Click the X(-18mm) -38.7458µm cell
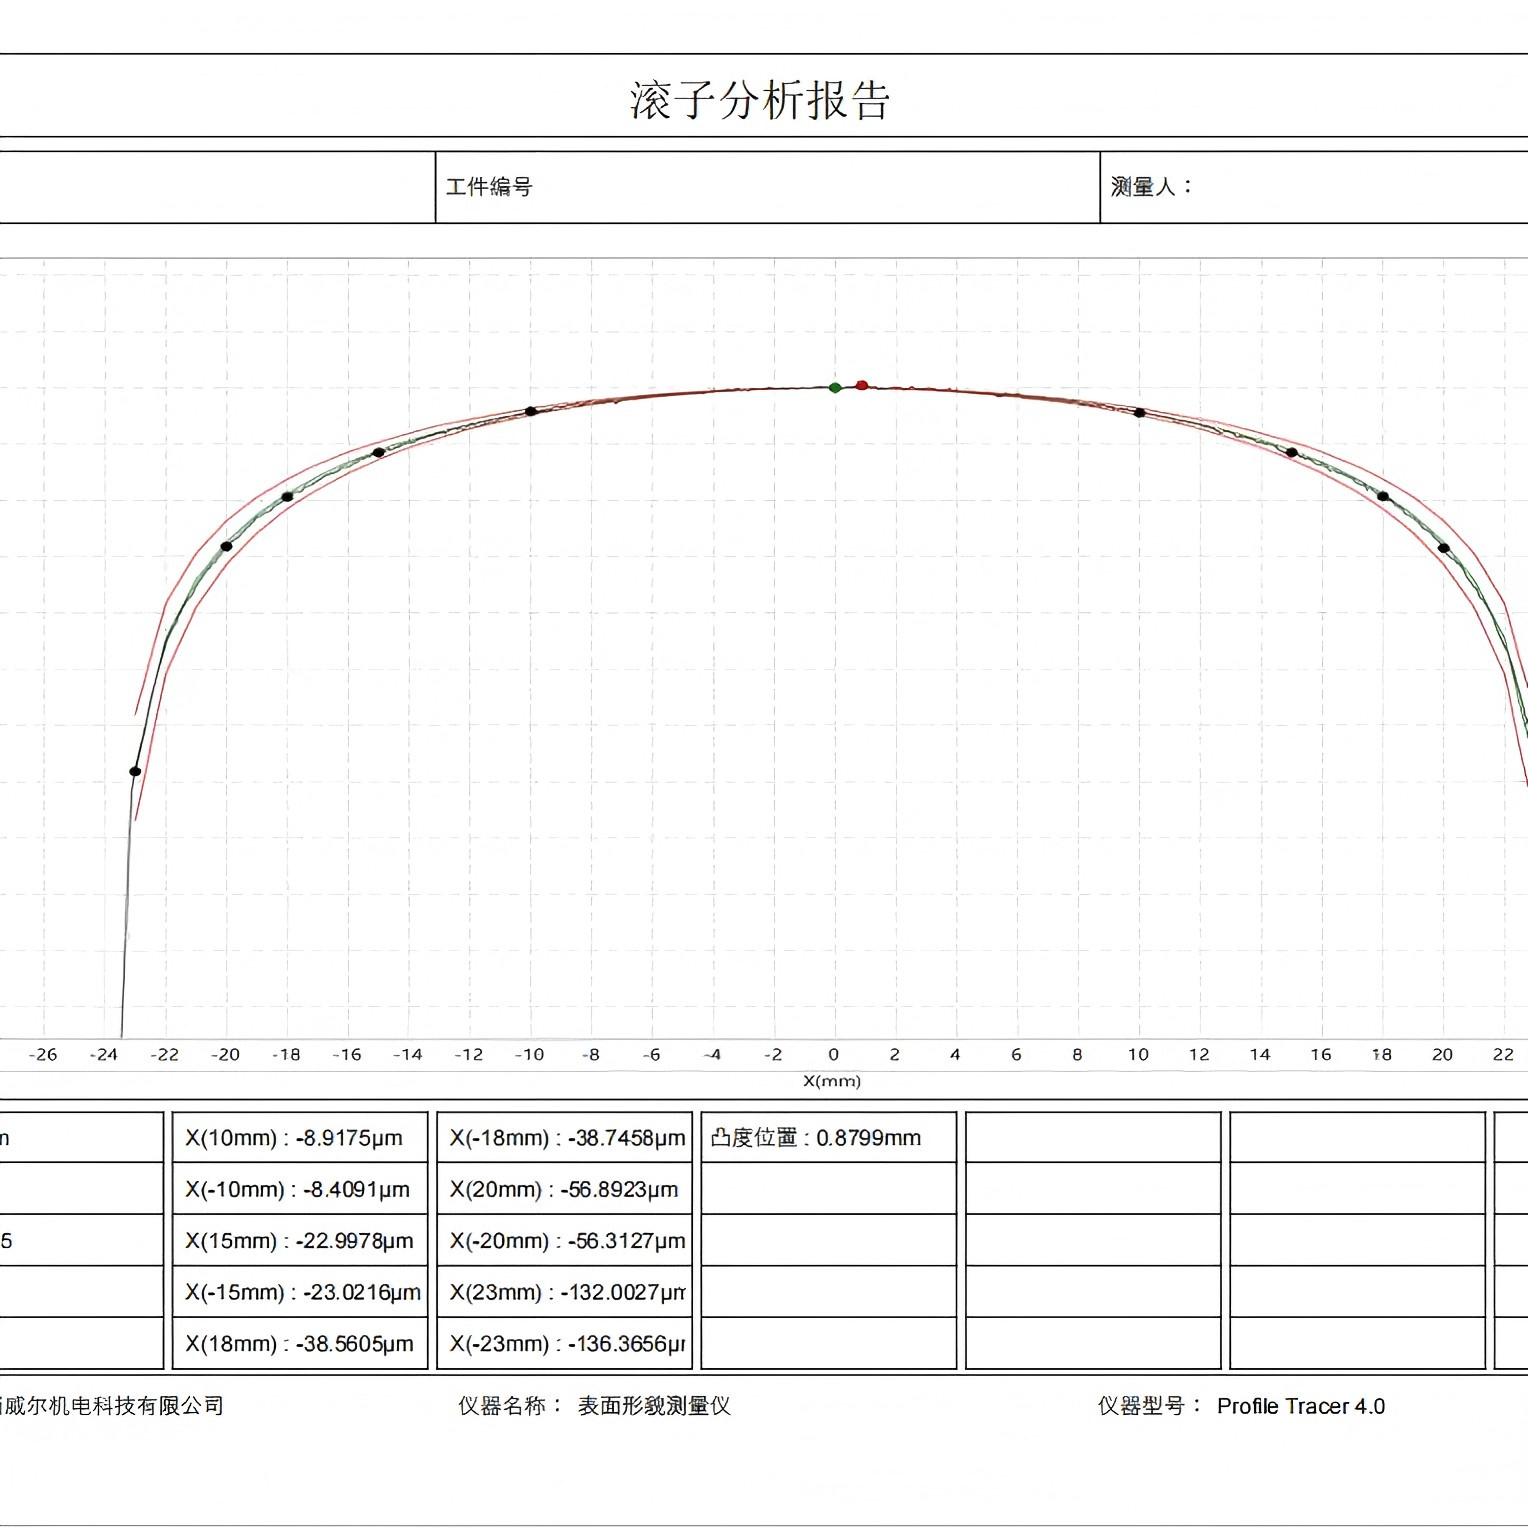The height and width of the screenshot is (1528, 1528). (565, 1138)
